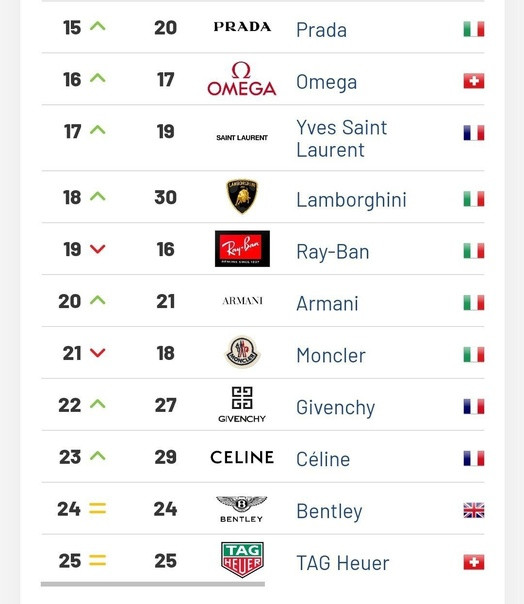Open the TAG Heuer brand link
Viewport: 524px width, 604px height.
(343, 563)
